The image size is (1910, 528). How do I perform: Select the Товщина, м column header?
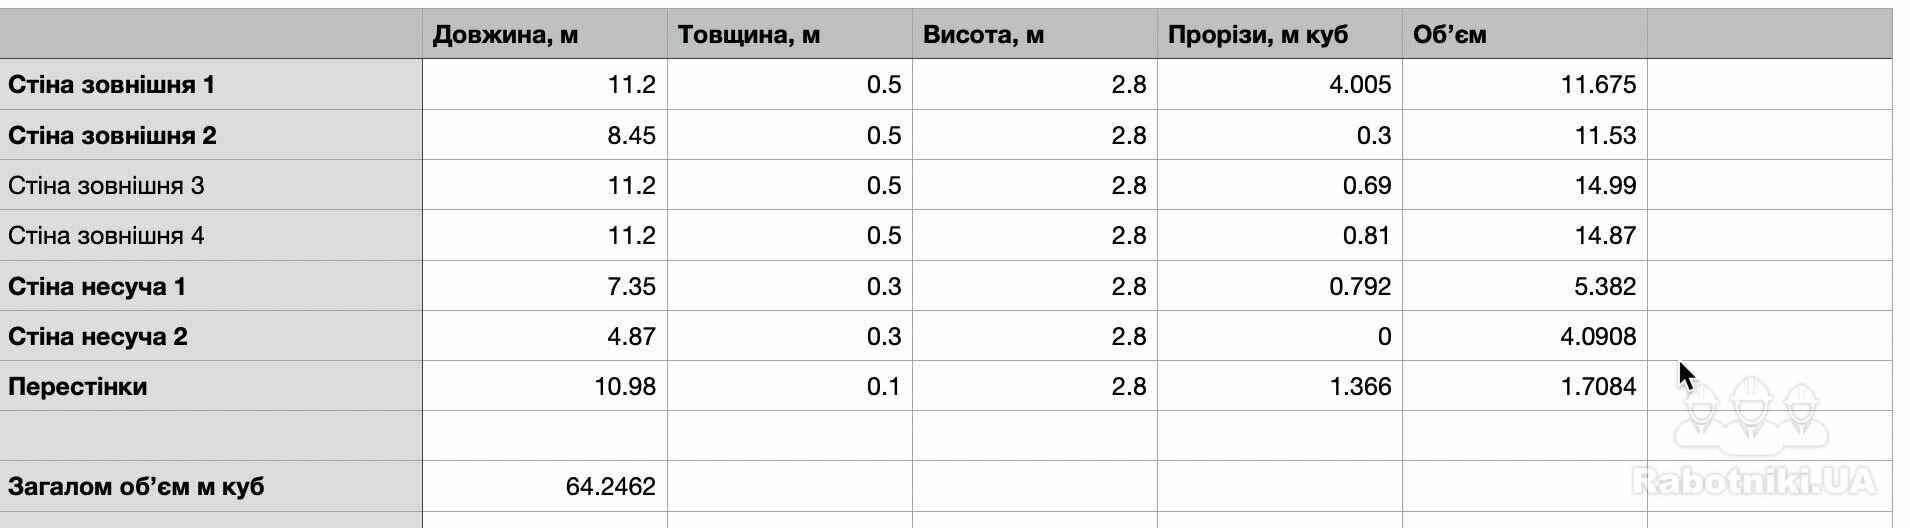tap(790, 34)
